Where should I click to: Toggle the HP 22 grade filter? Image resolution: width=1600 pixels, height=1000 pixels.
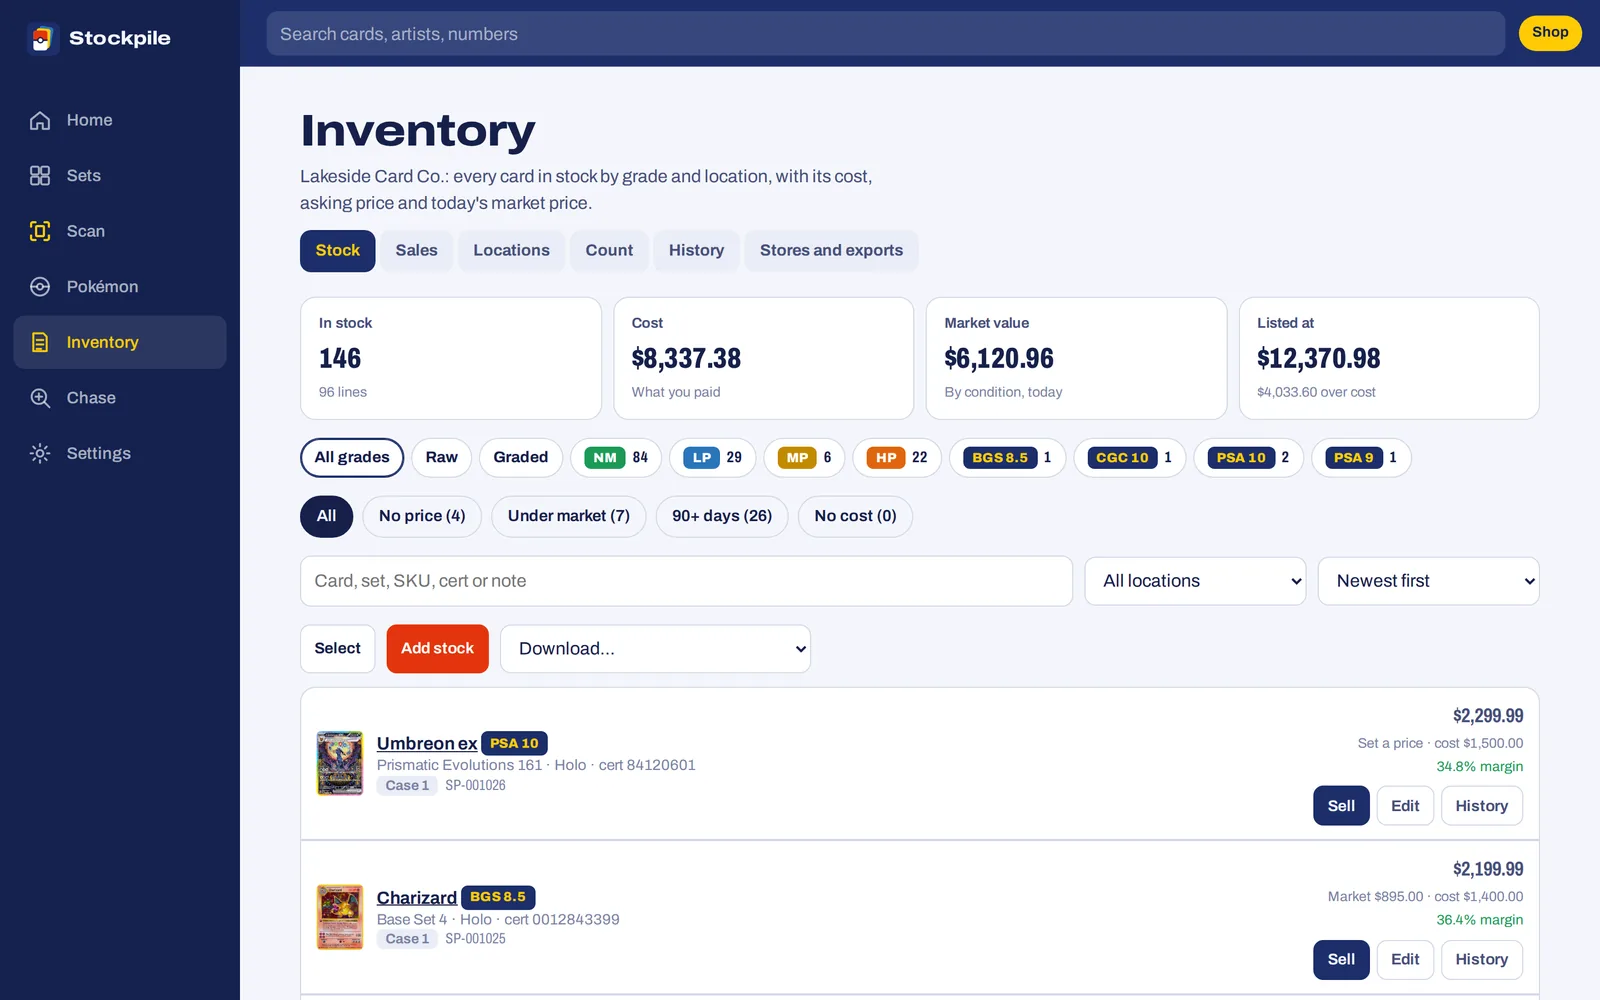tap(897, 457)
